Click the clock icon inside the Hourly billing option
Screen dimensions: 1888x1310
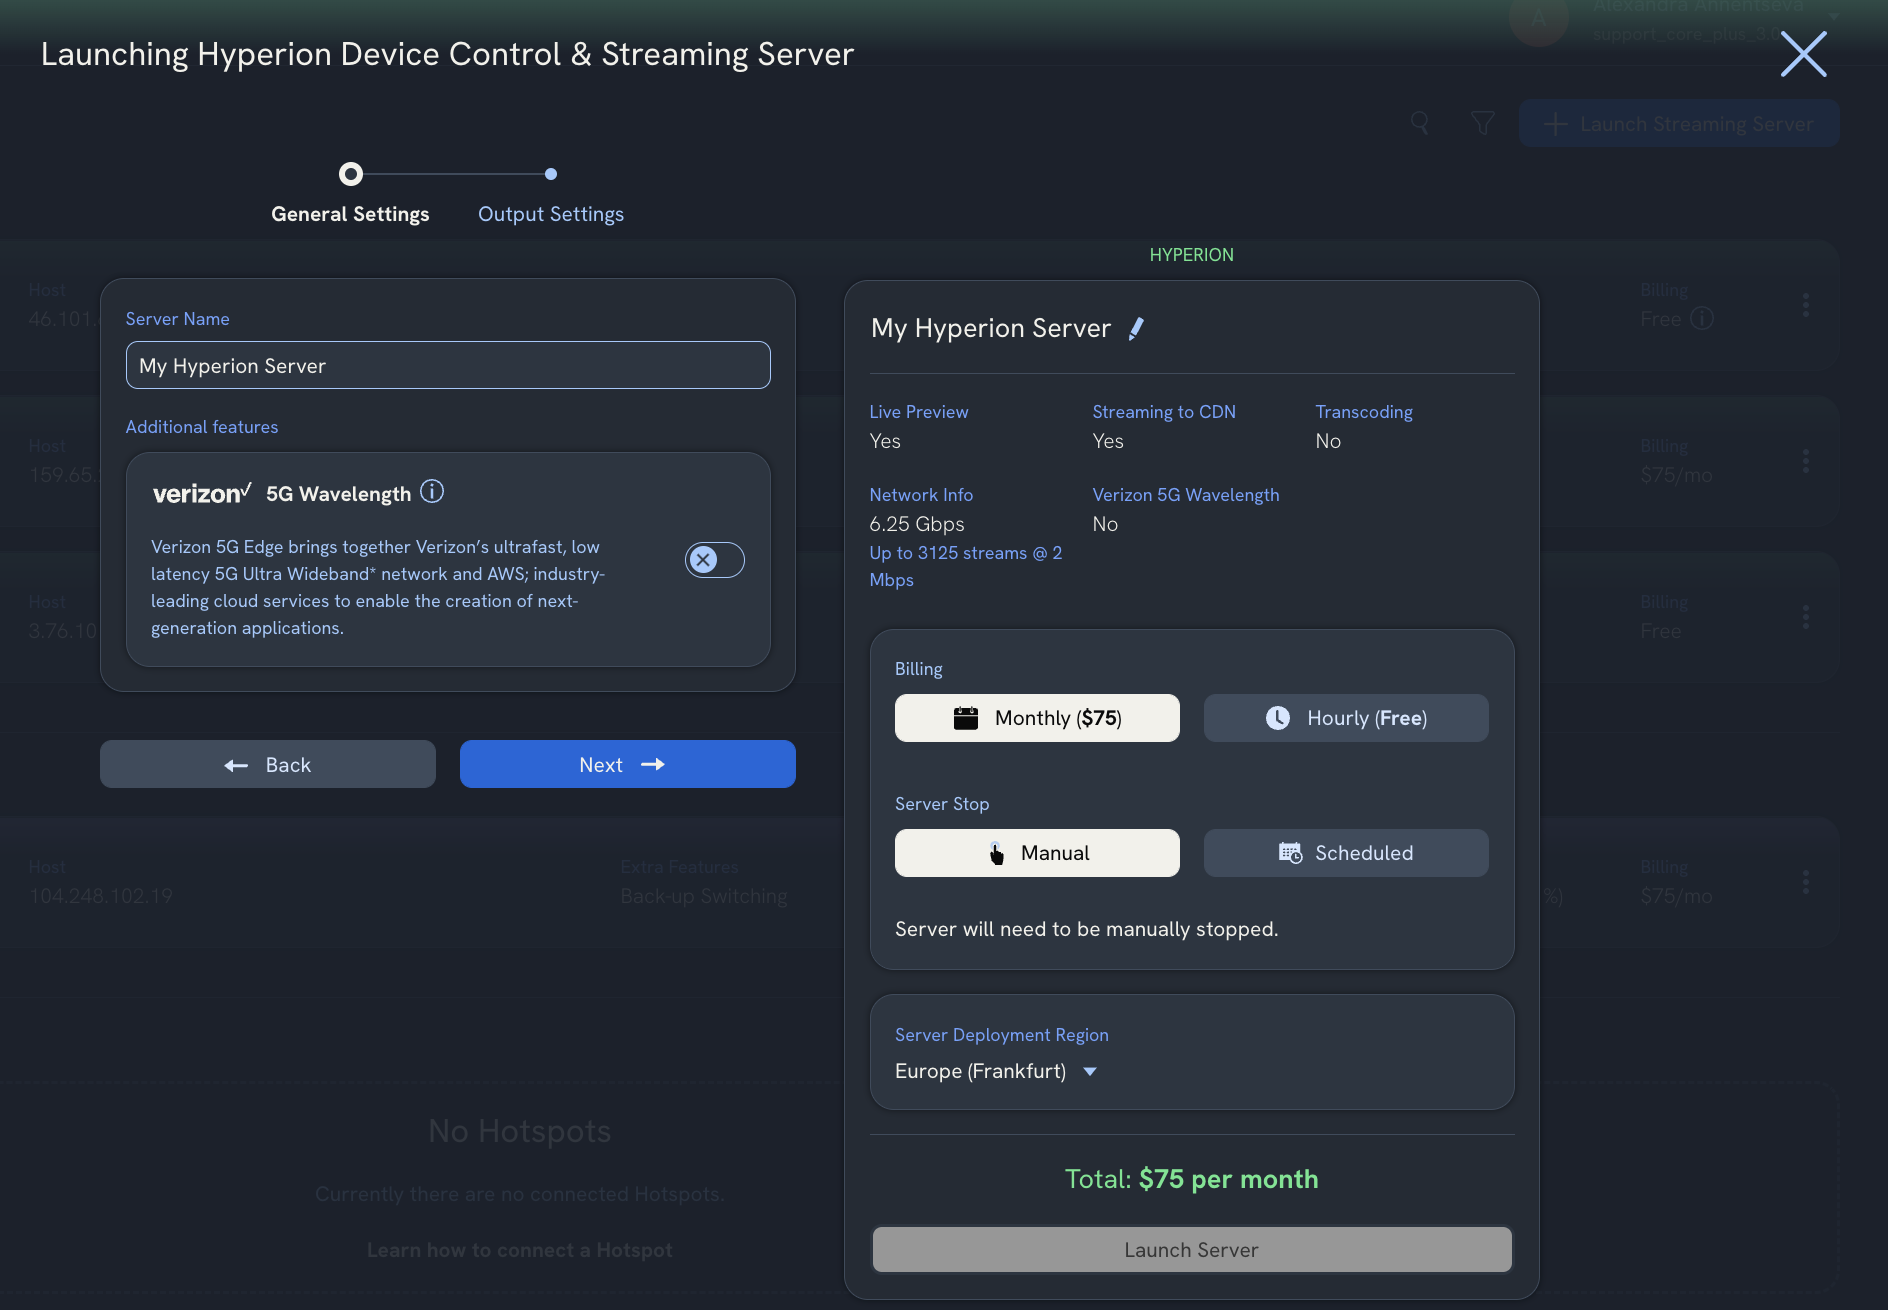click(x=1280, y=717)
